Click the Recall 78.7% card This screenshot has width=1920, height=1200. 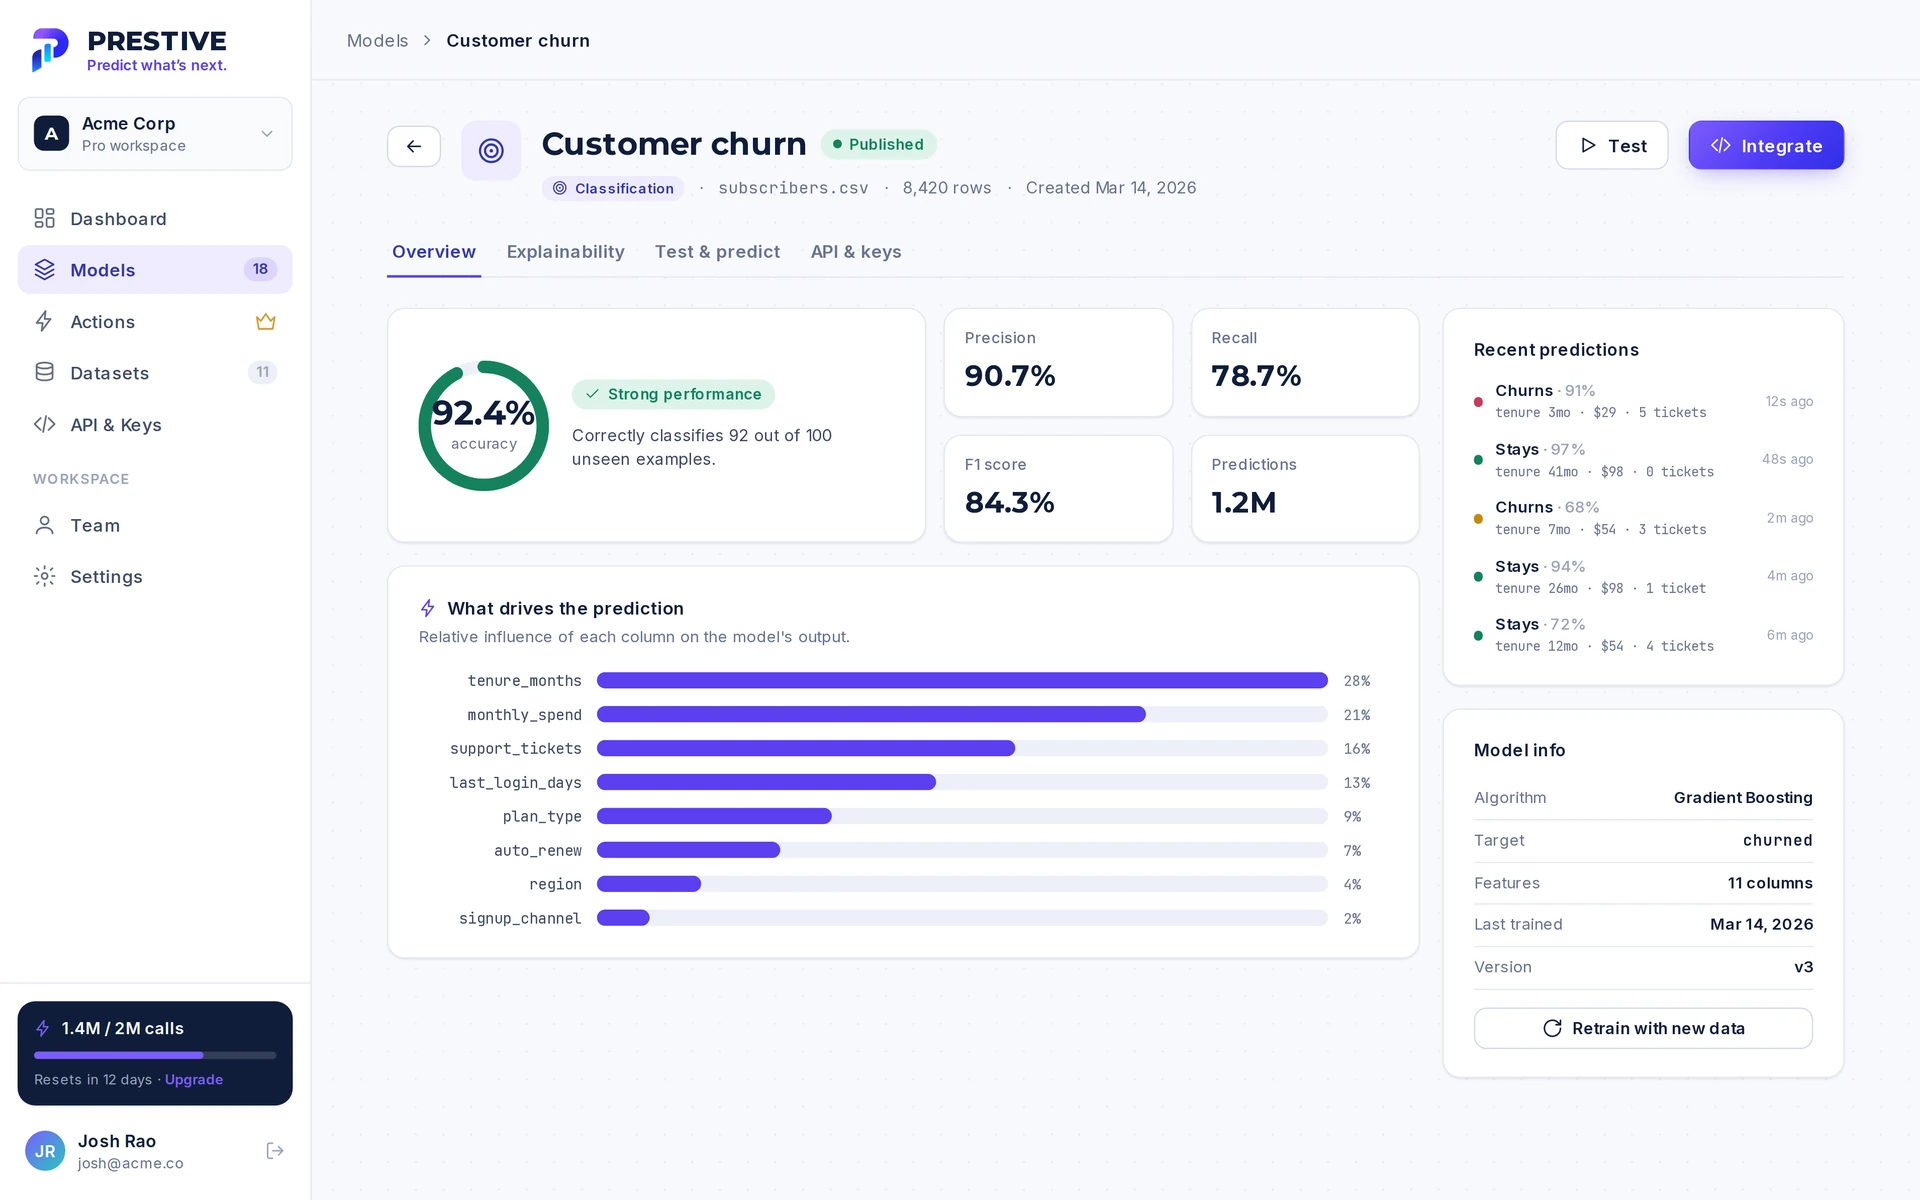point(1305,362)
